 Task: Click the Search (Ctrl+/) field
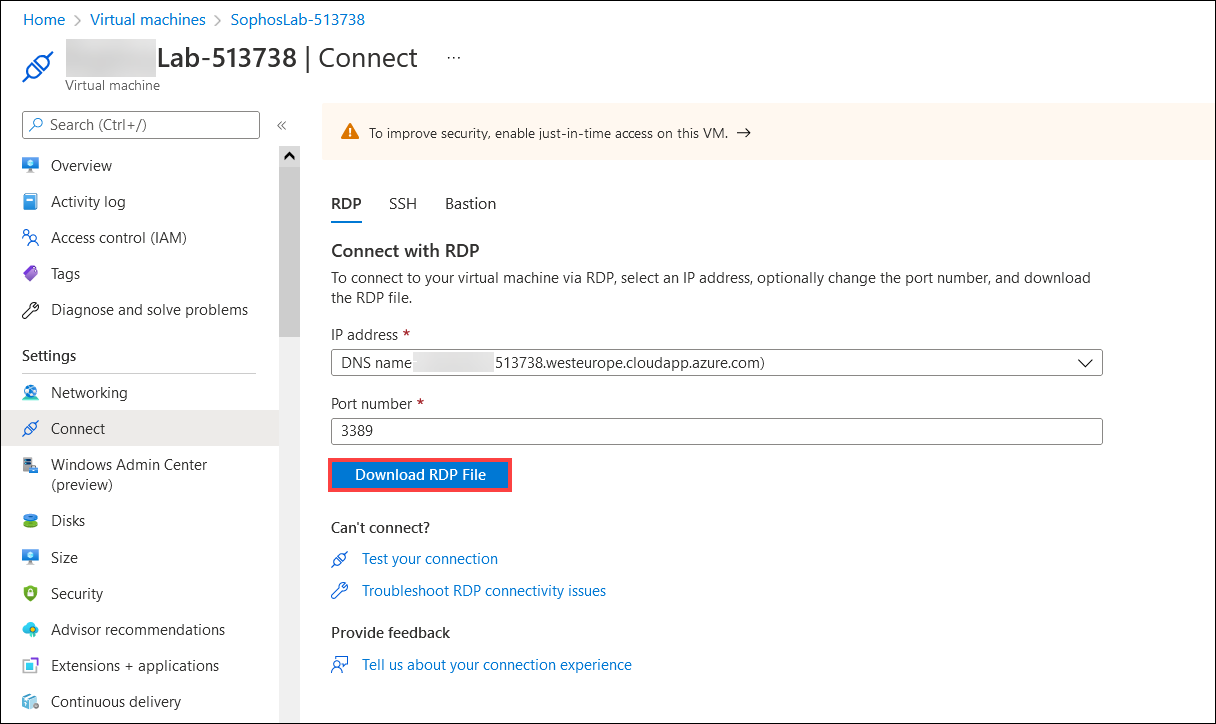[141, 125]
